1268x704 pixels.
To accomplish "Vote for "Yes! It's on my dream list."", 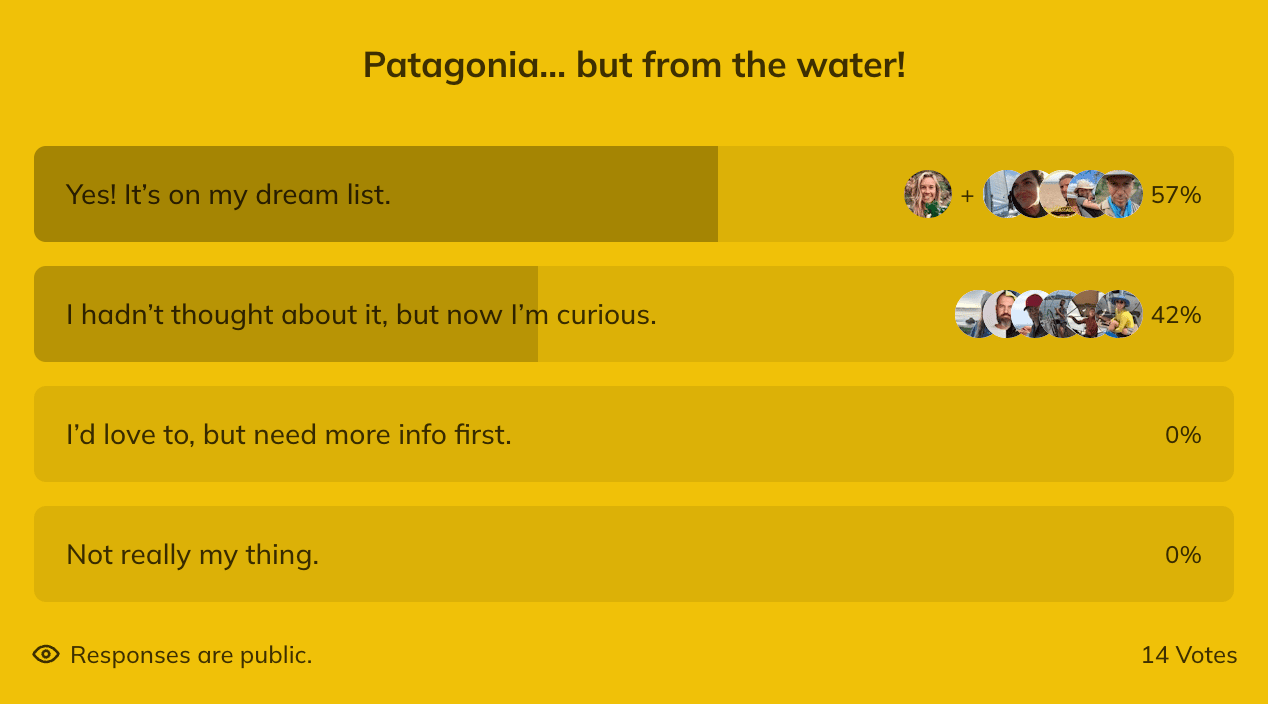I will [228, 194].
